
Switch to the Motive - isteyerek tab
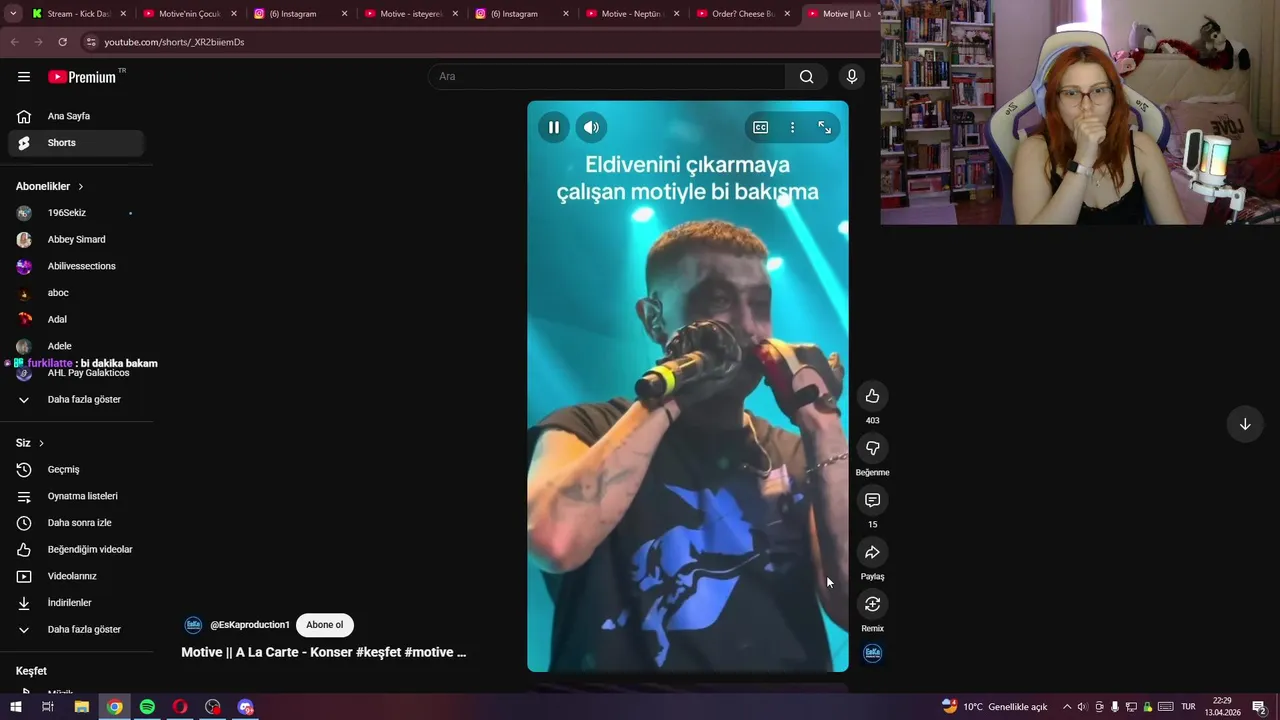(411, 14)
